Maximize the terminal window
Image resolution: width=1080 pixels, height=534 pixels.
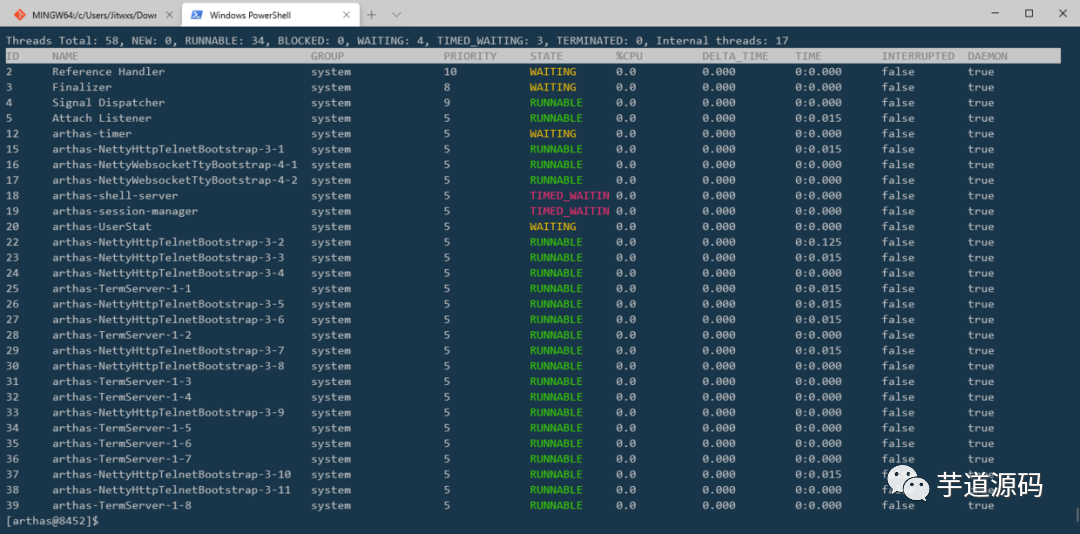tap(1029, 13)
